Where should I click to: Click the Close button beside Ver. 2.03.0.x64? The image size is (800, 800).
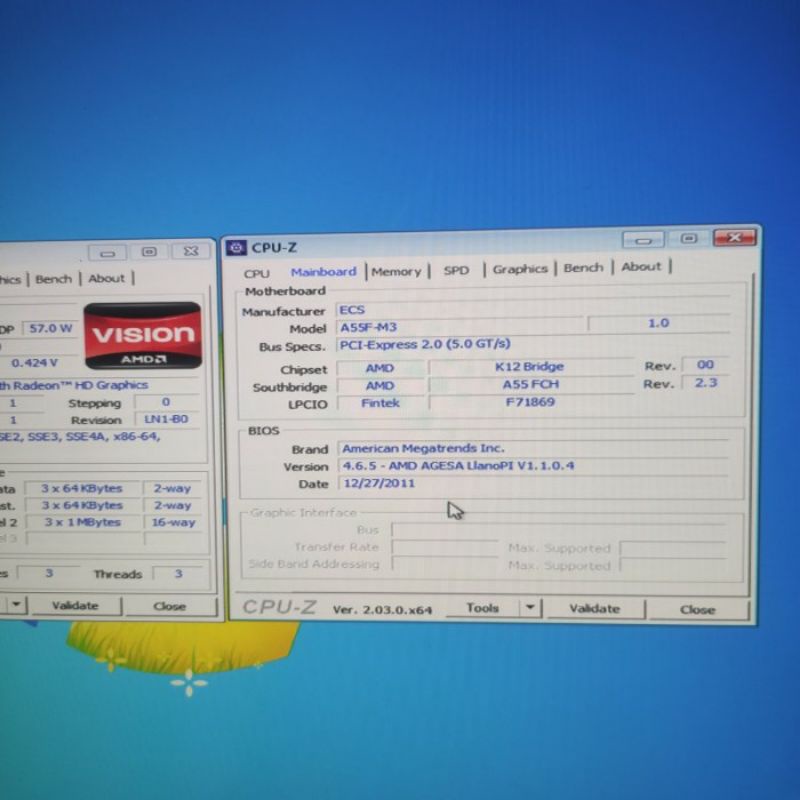pyautogui.click(x=697, y=609)
